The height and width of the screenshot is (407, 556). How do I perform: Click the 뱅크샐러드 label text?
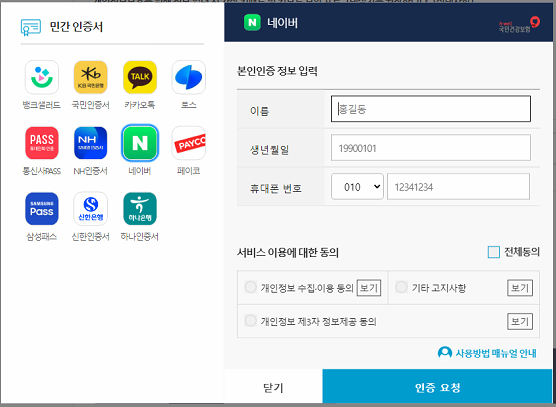(x=42, y=105)
